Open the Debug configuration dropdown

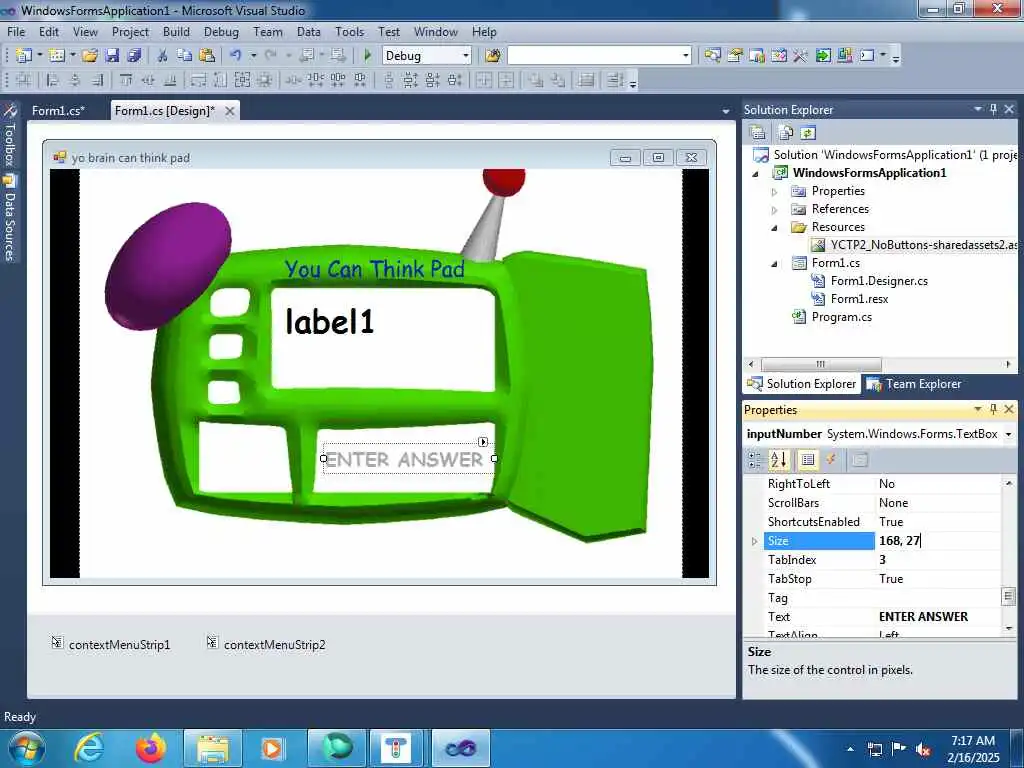[466, 56]
